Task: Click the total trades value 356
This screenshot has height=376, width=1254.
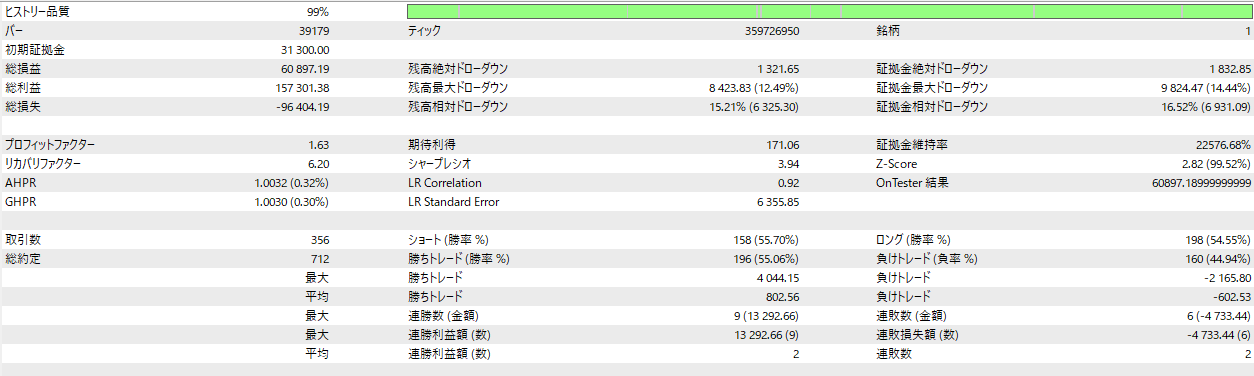Action: point(320,240)
